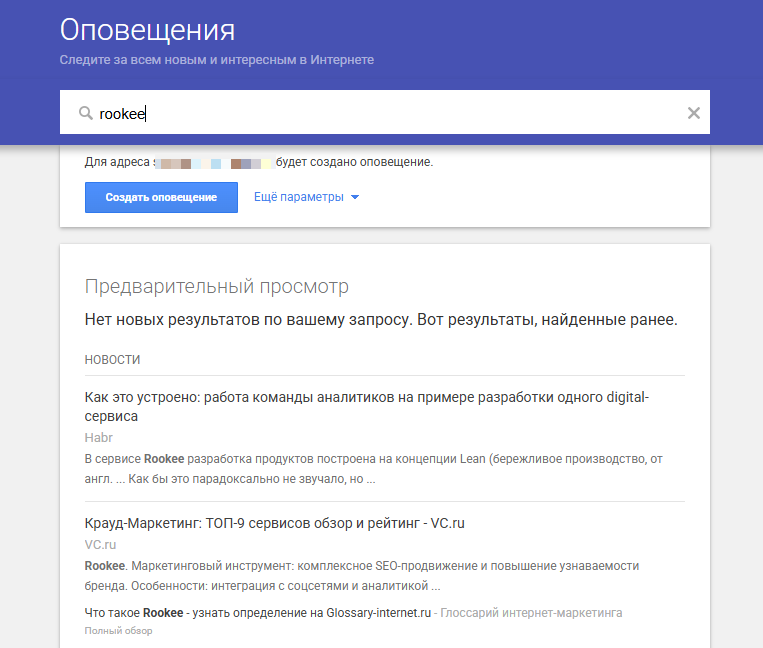Click the magnifier search icon
Viewport: 763px width, 648px height.
[86, 113]
